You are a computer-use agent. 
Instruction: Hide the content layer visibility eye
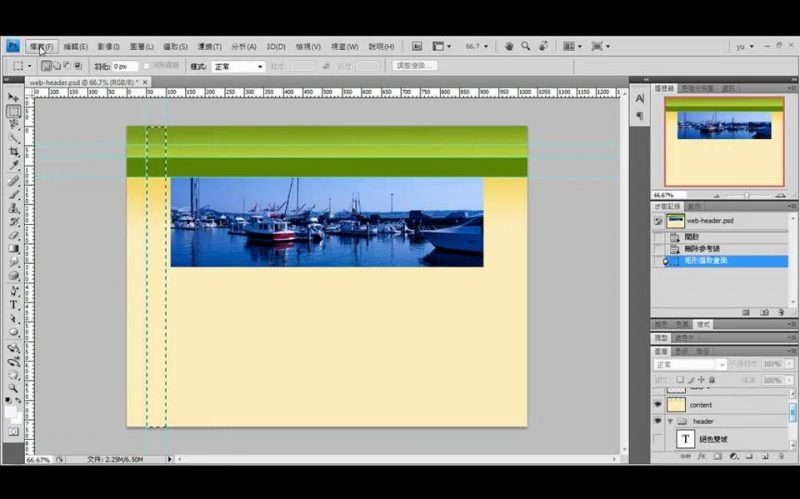point(658,405)
